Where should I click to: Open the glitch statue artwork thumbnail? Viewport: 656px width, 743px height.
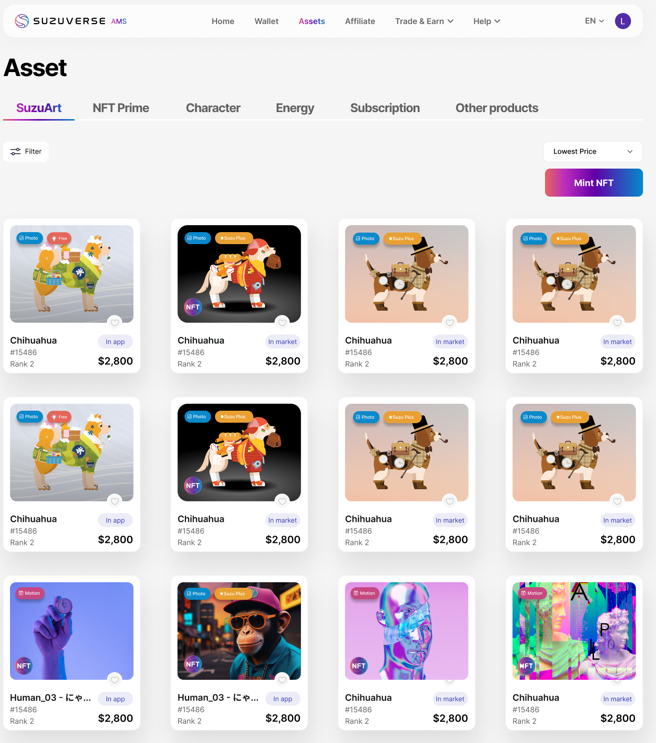574,631
